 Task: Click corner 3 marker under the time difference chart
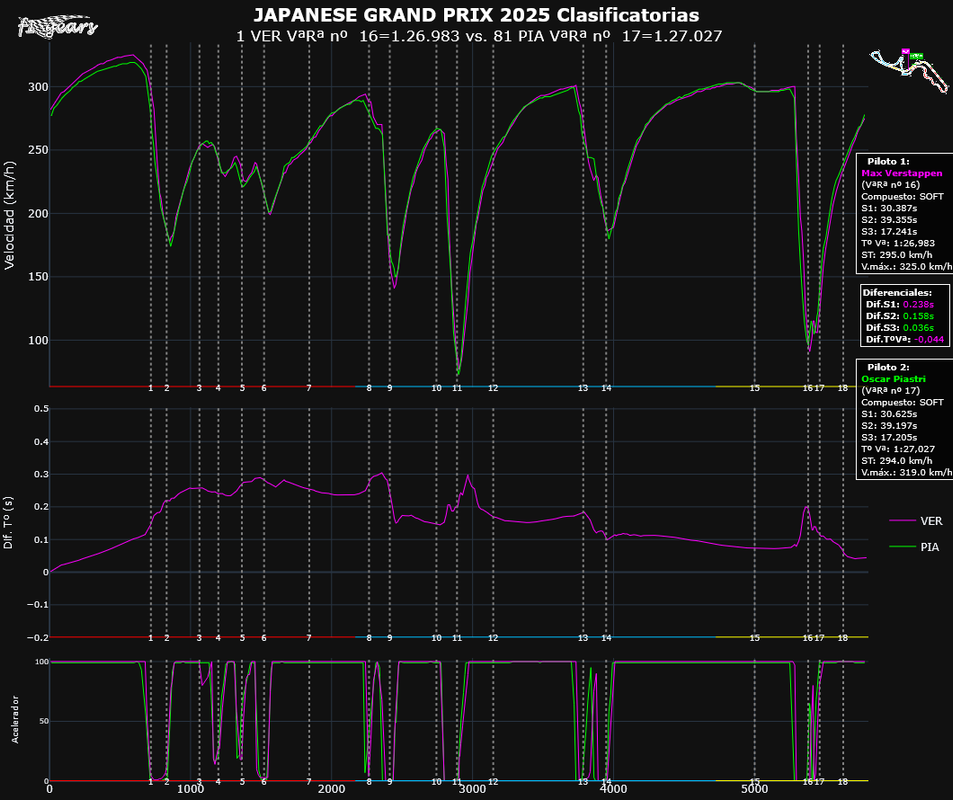199,638
